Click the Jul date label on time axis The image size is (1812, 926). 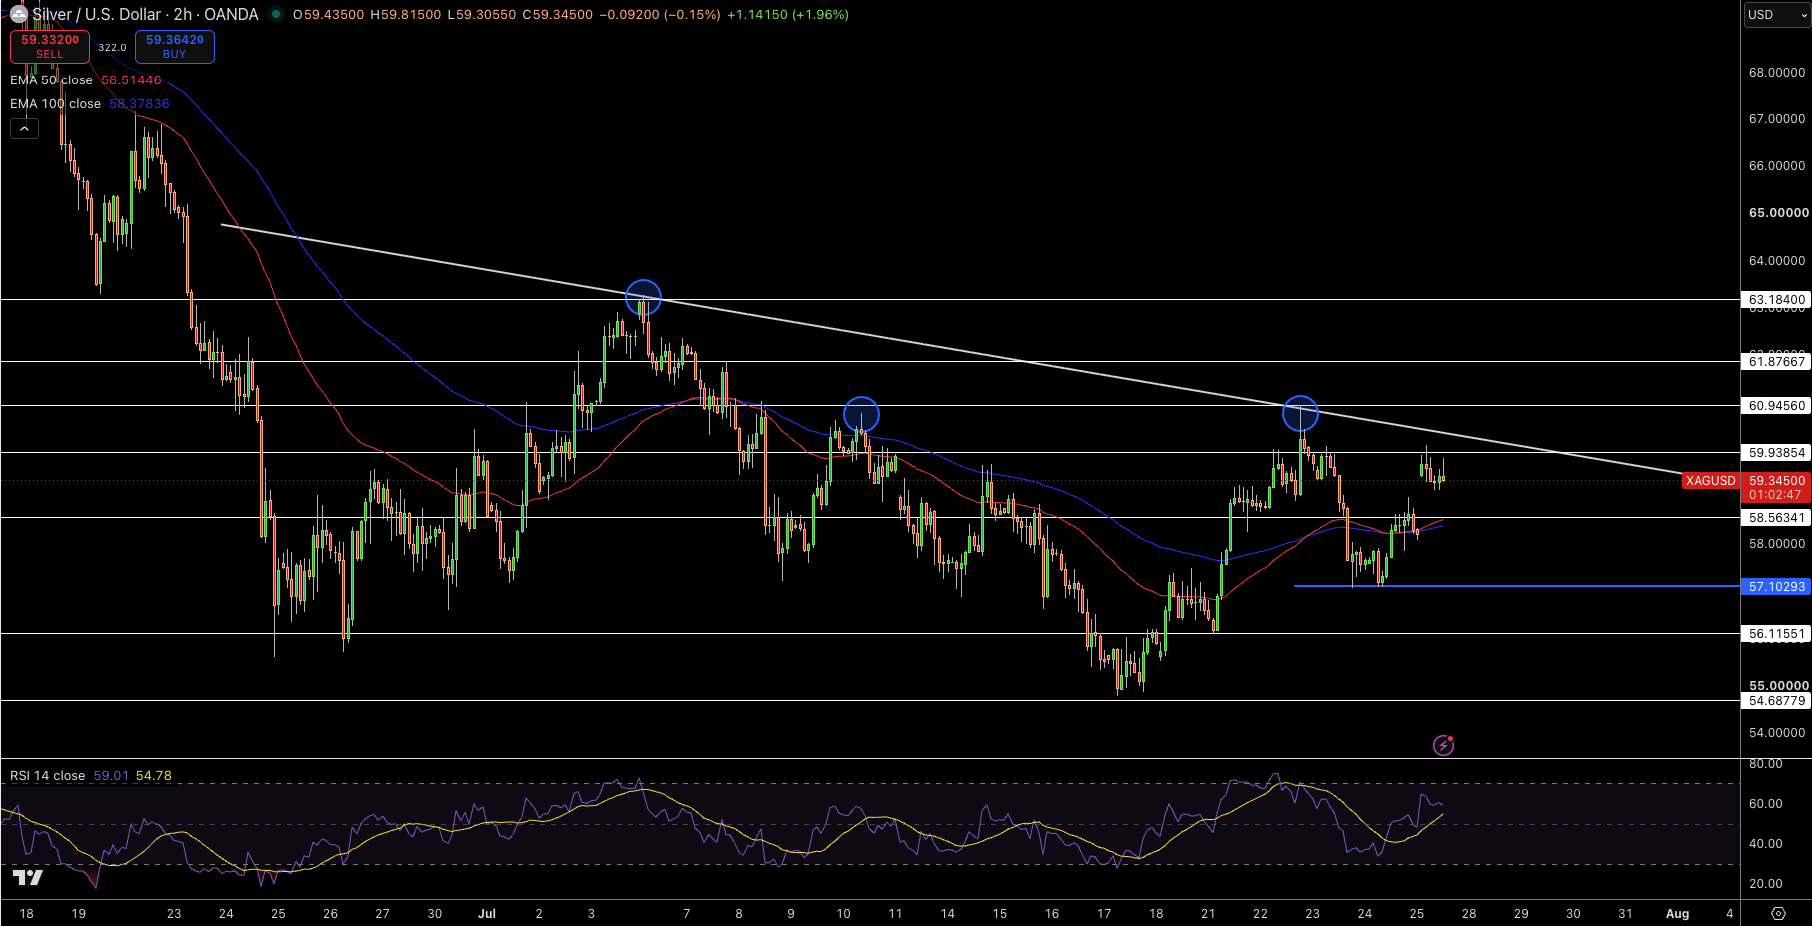click(487, 914)
